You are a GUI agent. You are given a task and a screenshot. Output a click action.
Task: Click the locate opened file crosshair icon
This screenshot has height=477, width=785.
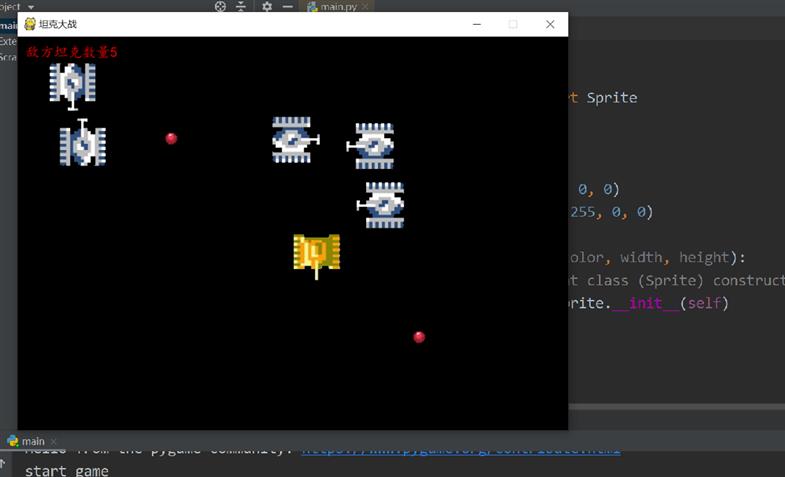220,7
